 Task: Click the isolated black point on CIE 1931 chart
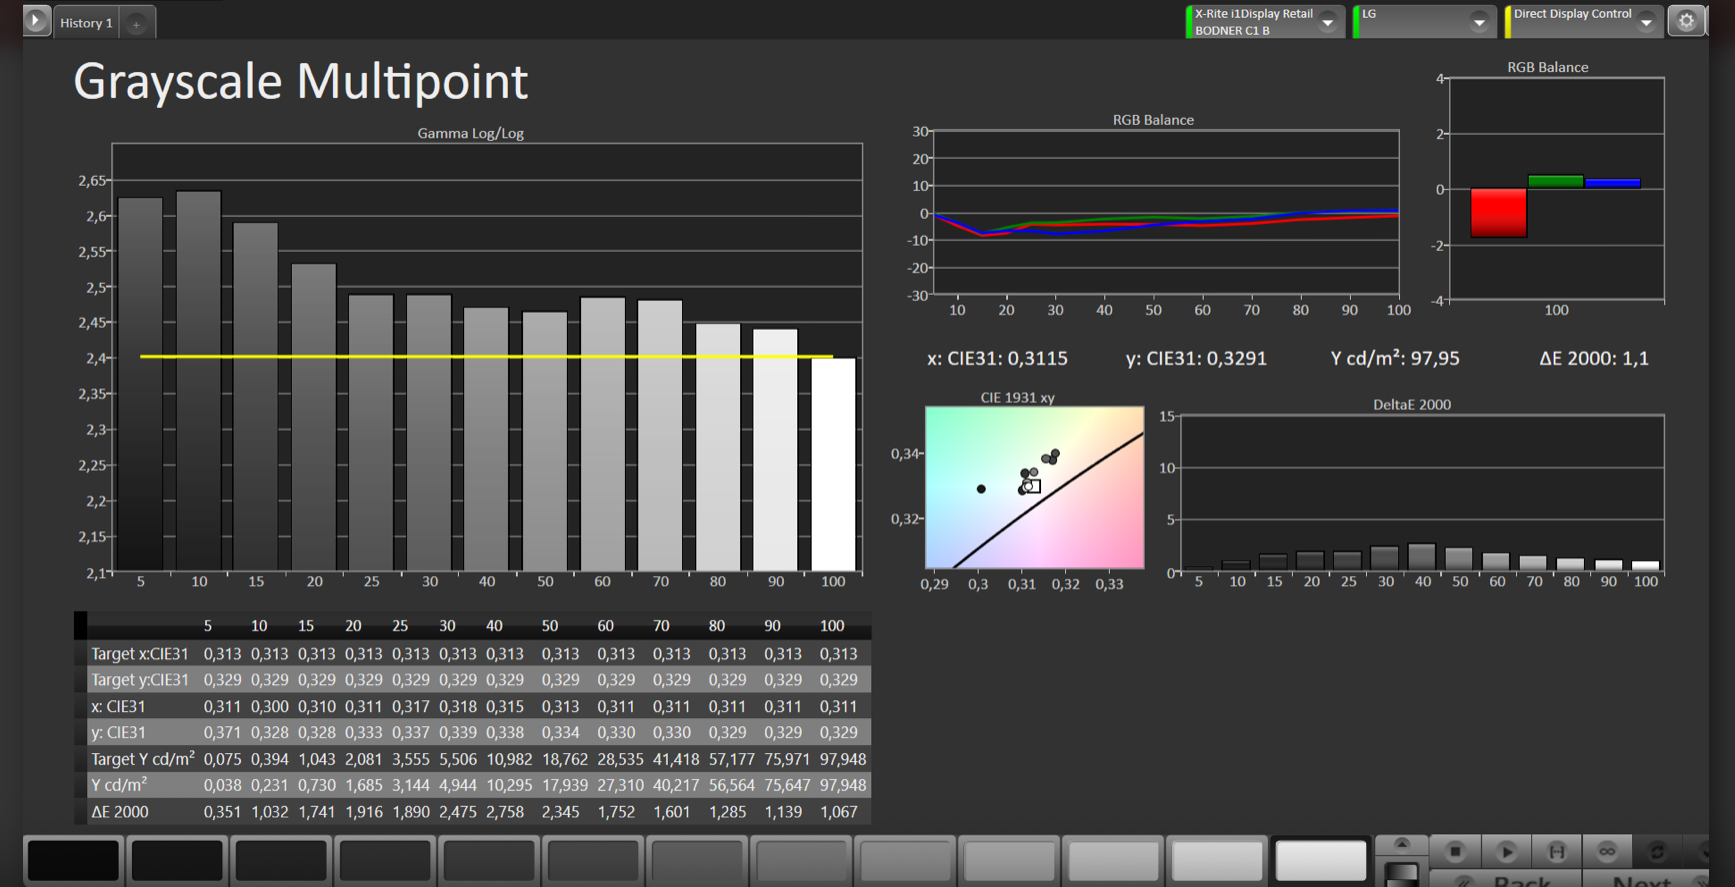point(981,489)
